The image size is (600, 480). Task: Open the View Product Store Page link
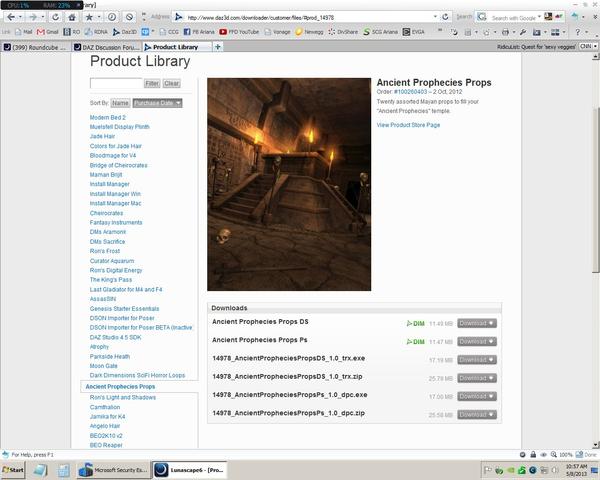408,125
